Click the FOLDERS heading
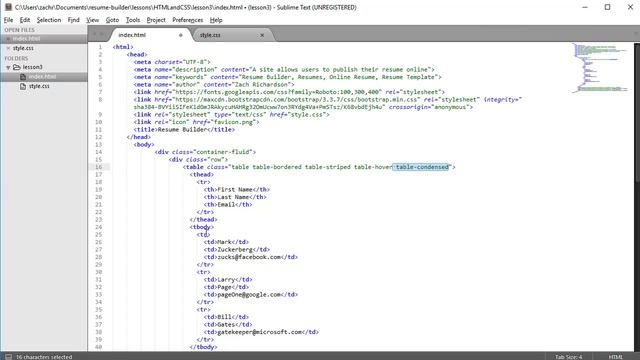This screenshot has height=360, width=640. (x=16, y=58)
